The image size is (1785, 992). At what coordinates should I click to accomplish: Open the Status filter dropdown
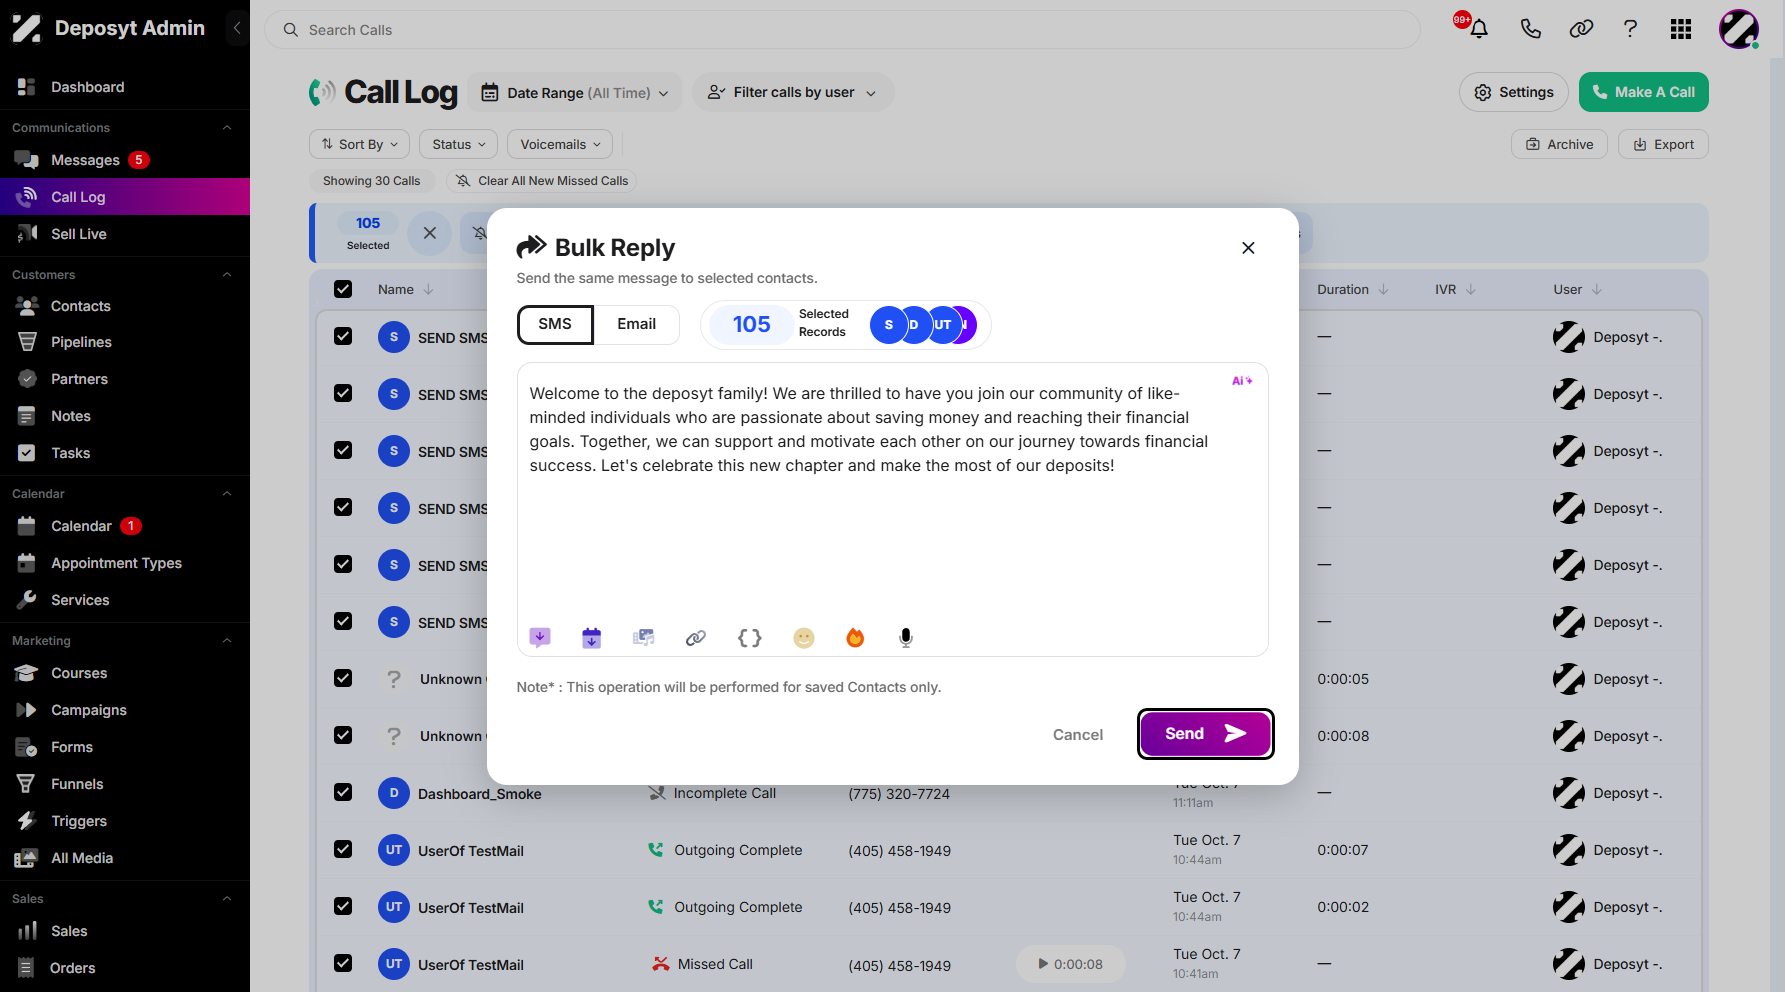459,144
